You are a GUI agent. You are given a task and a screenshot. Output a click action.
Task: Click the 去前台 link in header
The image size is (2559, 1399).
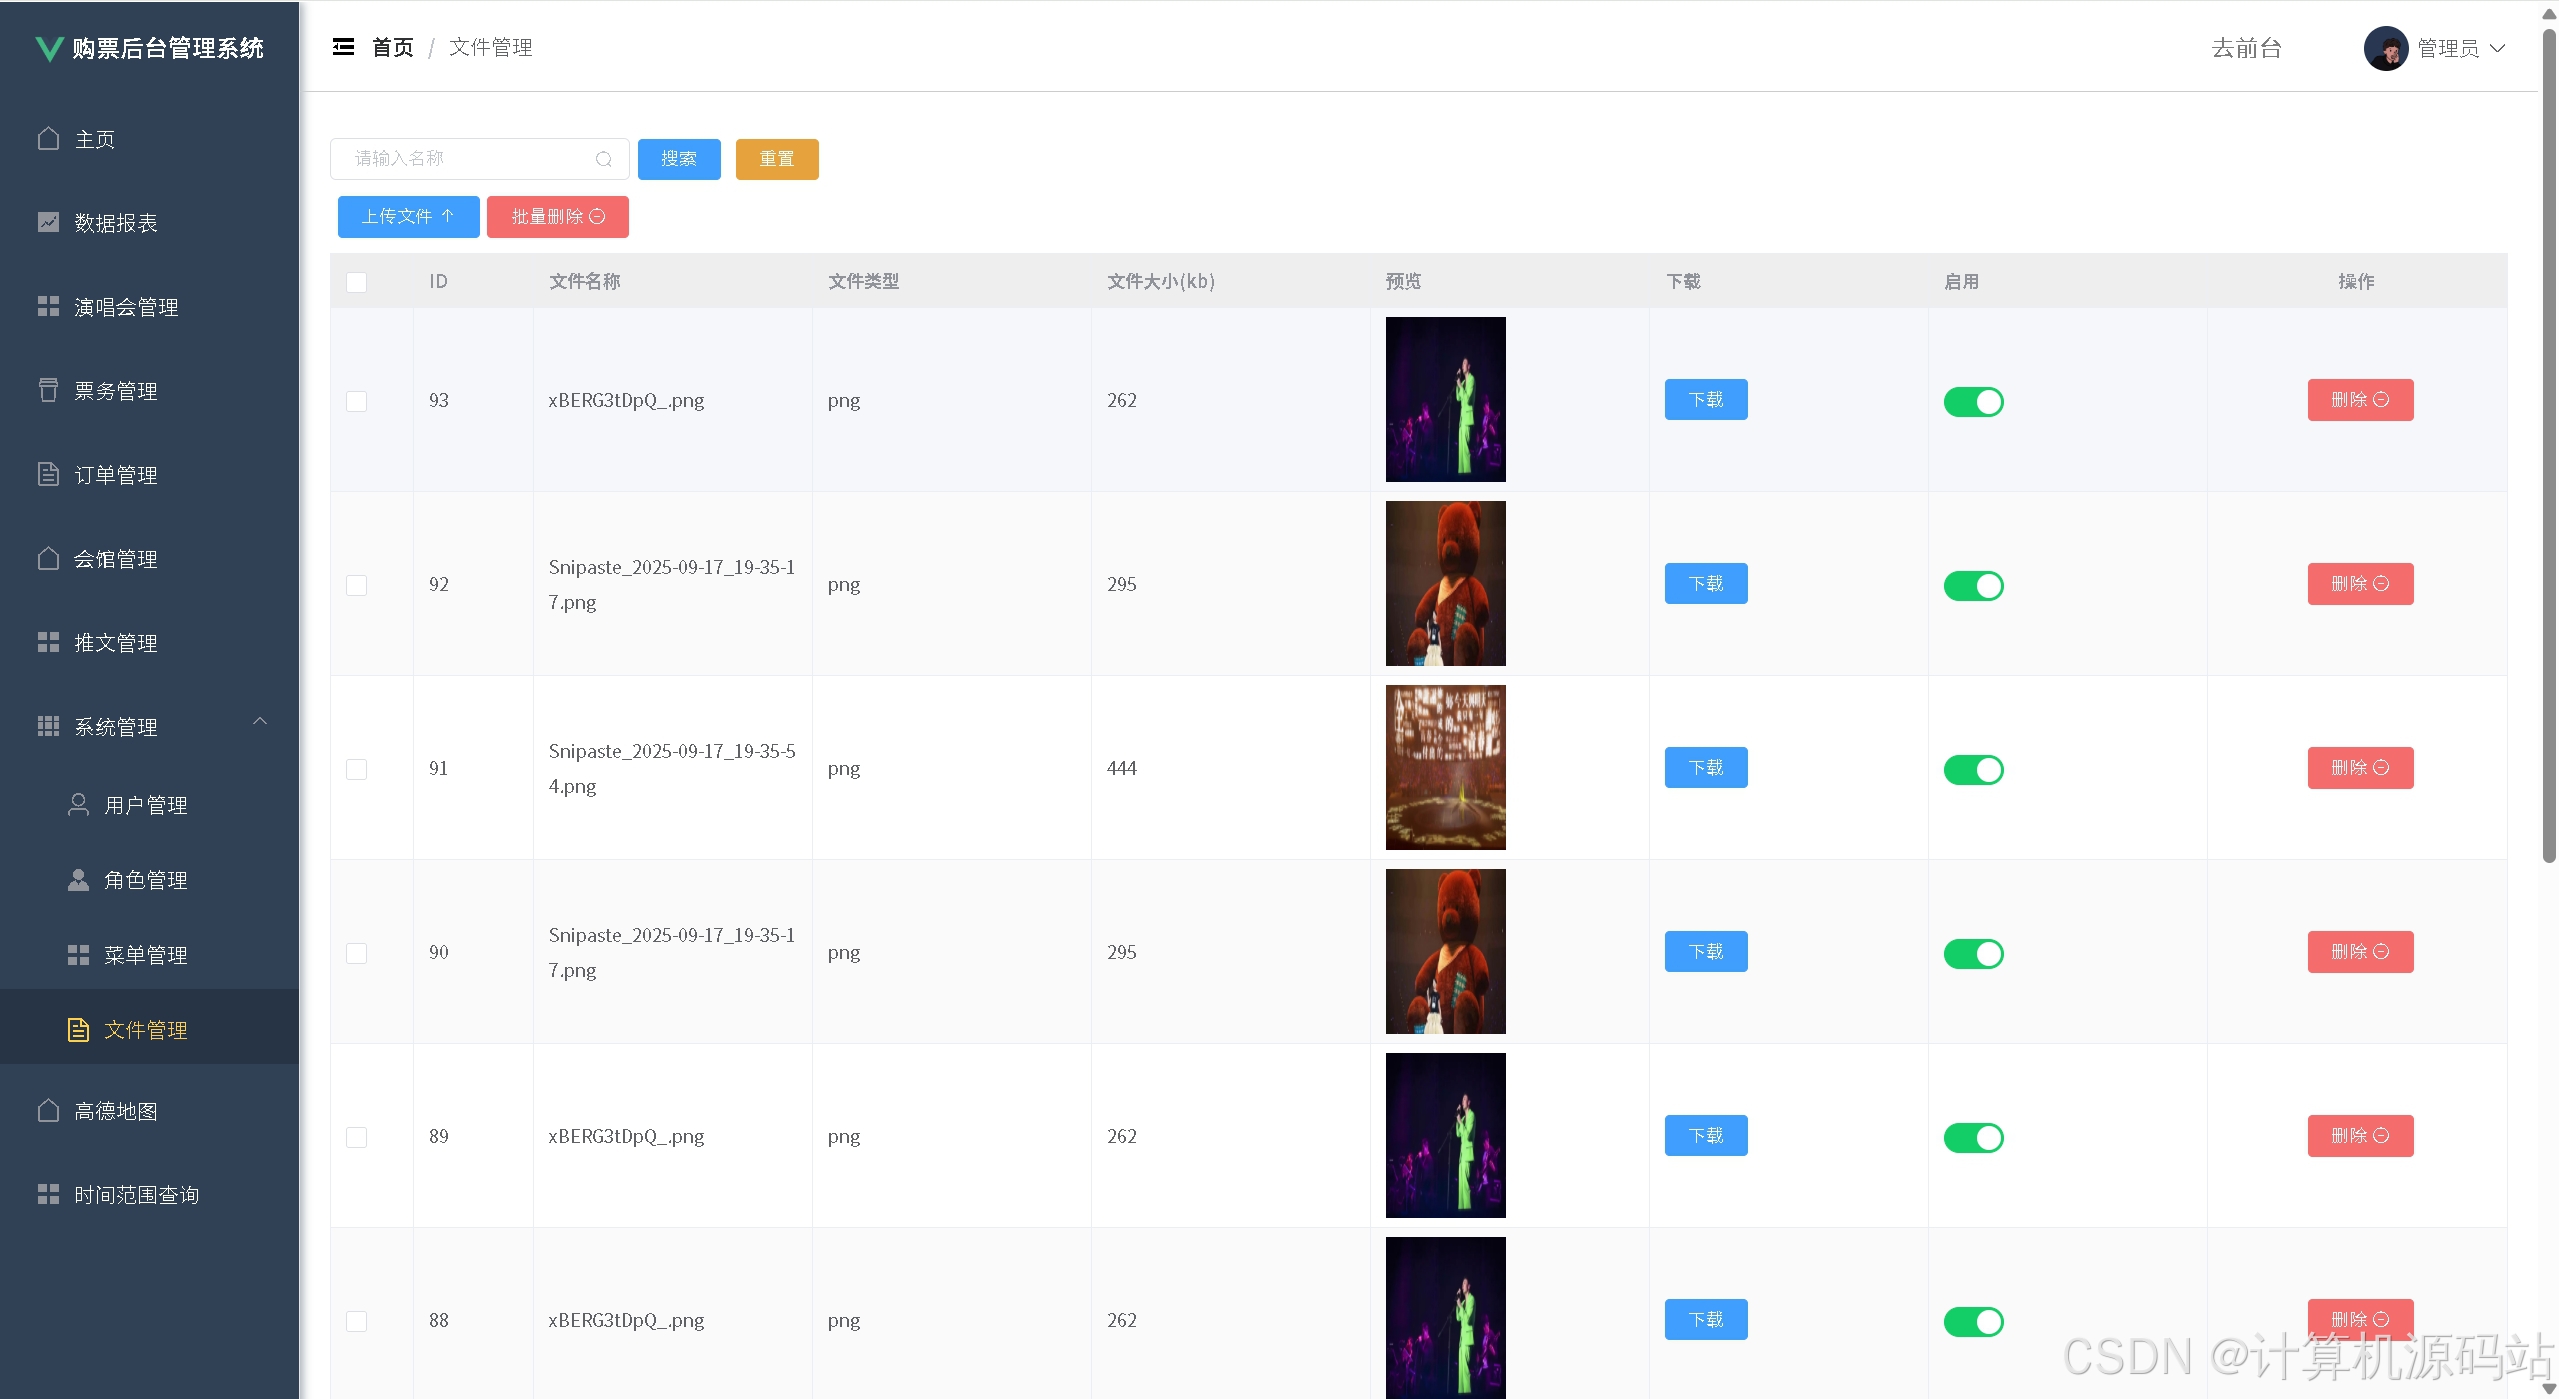2246,48
